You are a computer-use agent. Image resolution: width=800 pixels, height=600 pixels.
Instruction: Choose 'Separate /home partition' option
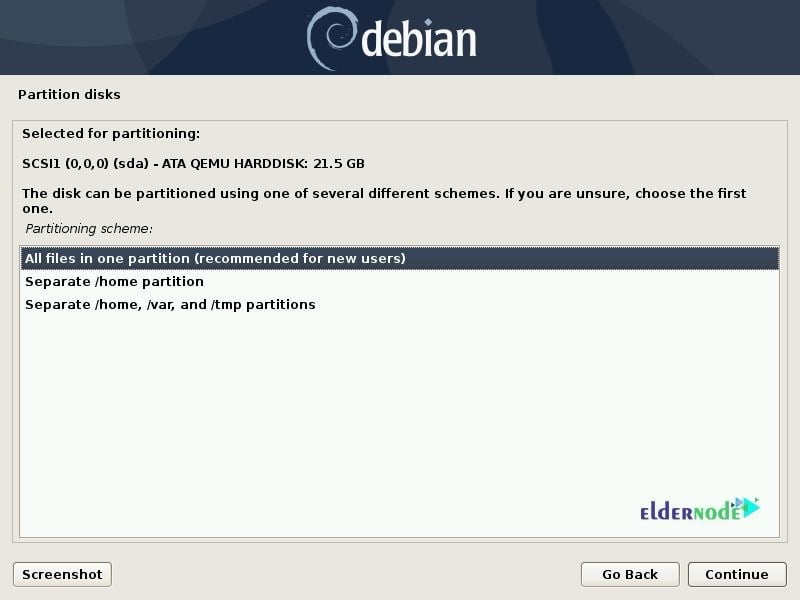click(x=399, y=282)
